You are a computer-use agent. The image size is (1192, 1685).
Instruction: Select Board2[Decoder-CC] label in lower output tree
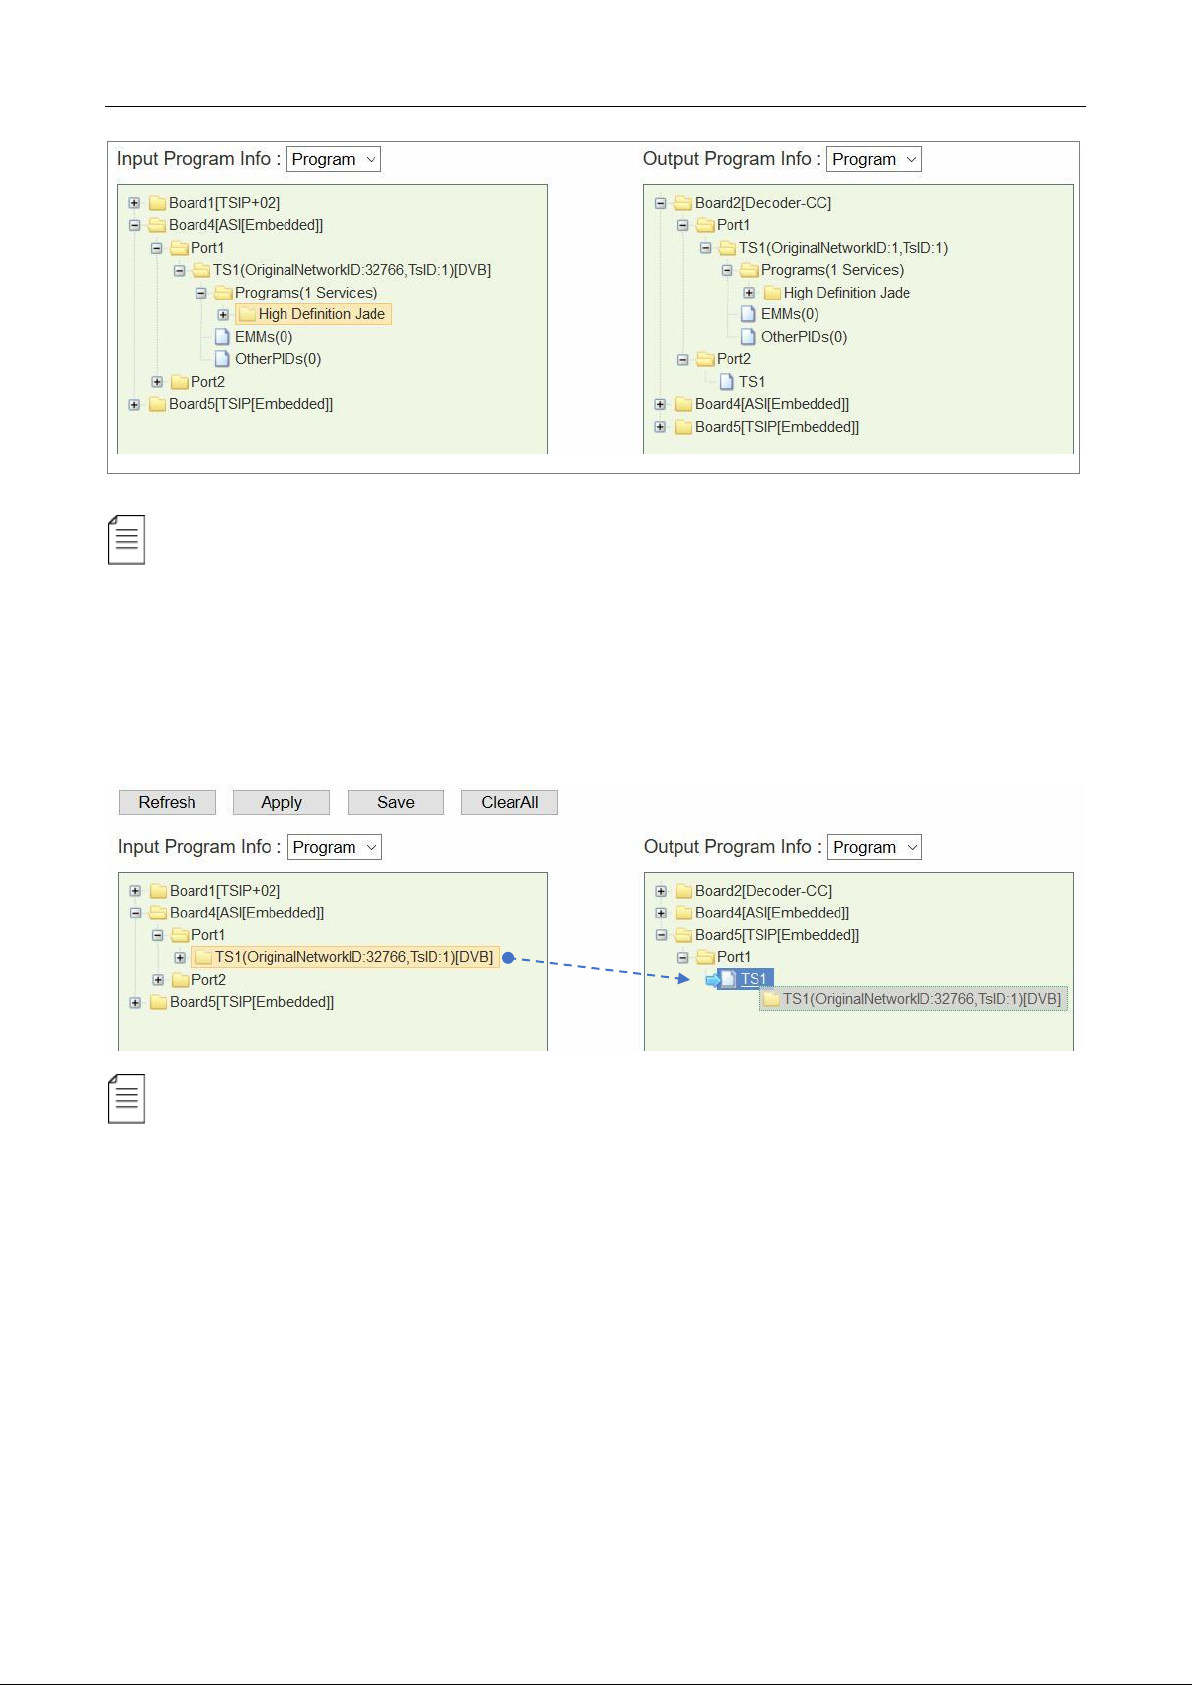pos(763,891)
